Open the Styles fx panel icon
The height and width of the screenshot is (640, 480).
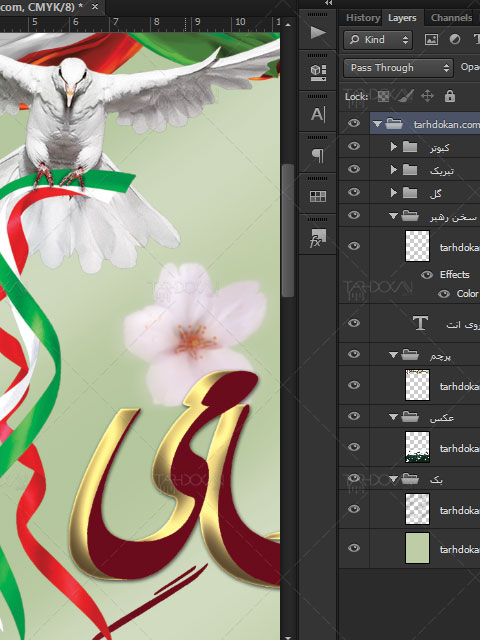(x=318, y=238)
